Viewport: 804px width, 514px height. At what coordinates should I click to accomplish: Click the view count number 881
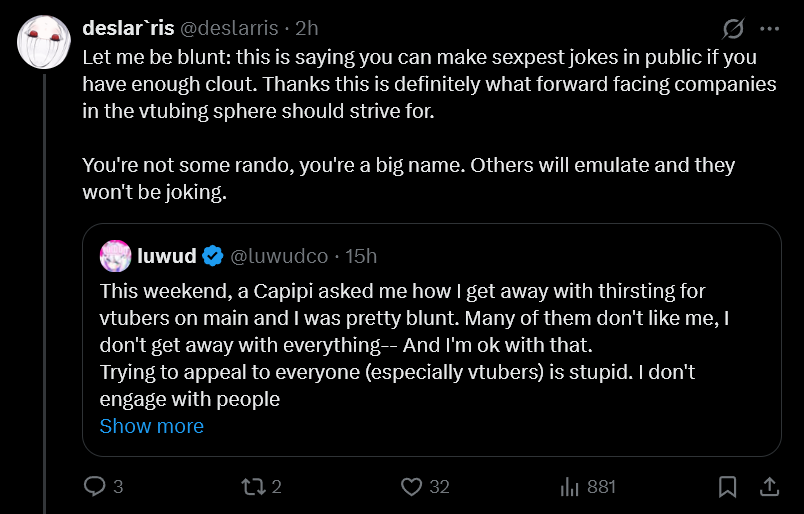click(x=601, y=486)
